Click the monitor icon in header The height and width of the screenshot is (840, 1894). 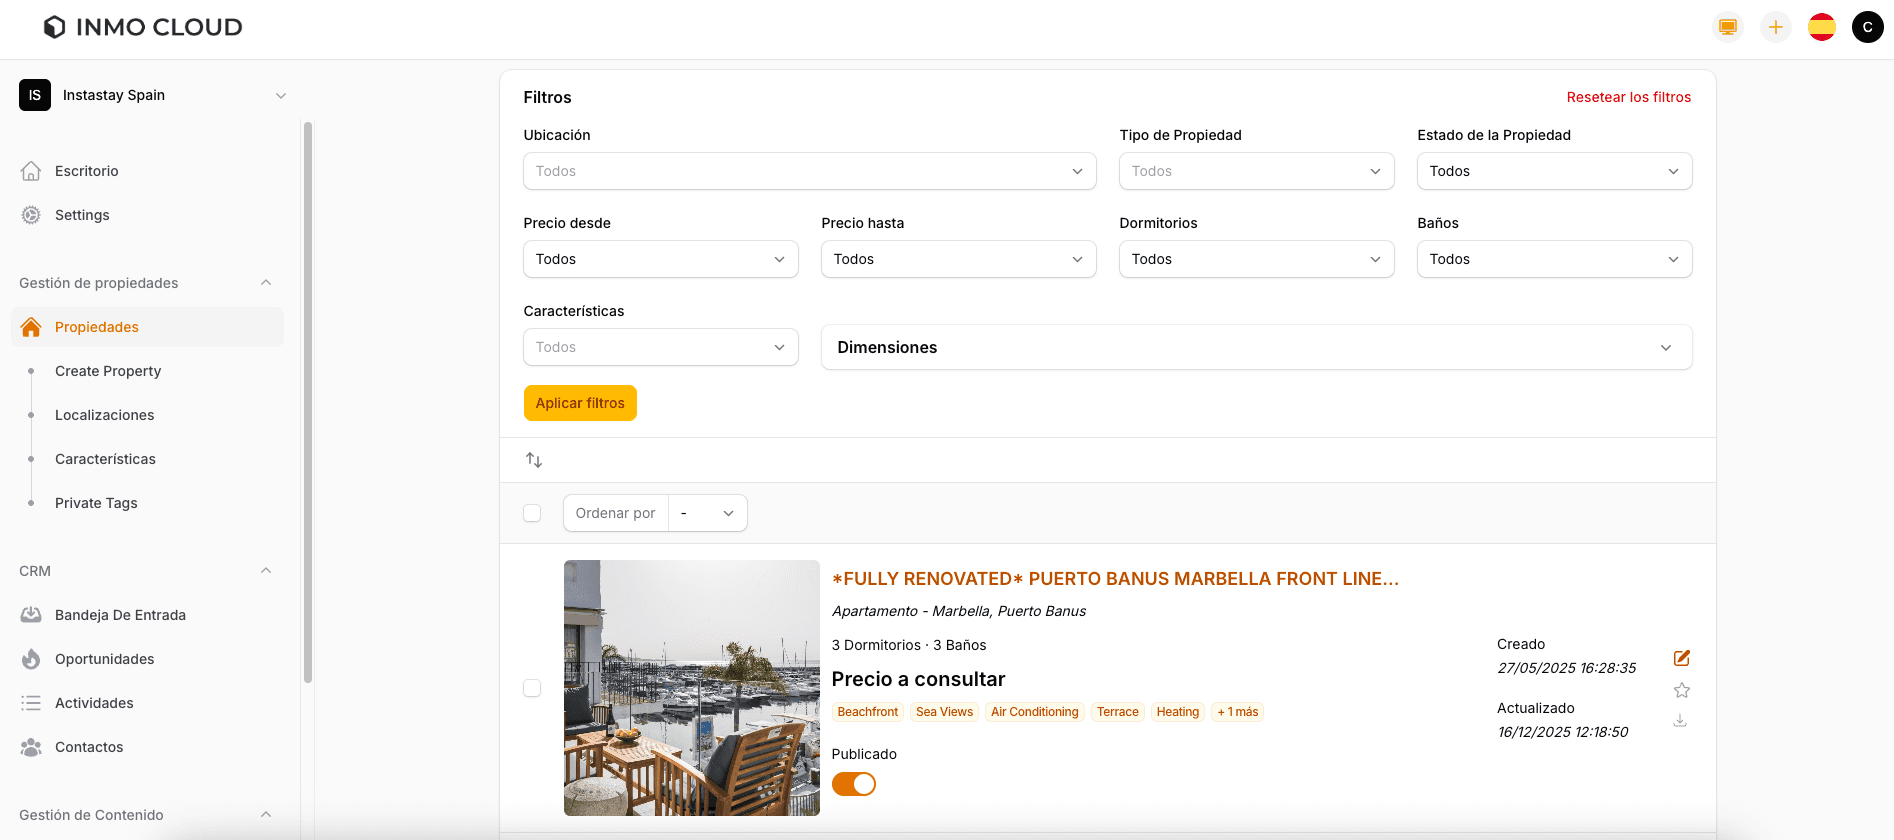point(1727,27)
